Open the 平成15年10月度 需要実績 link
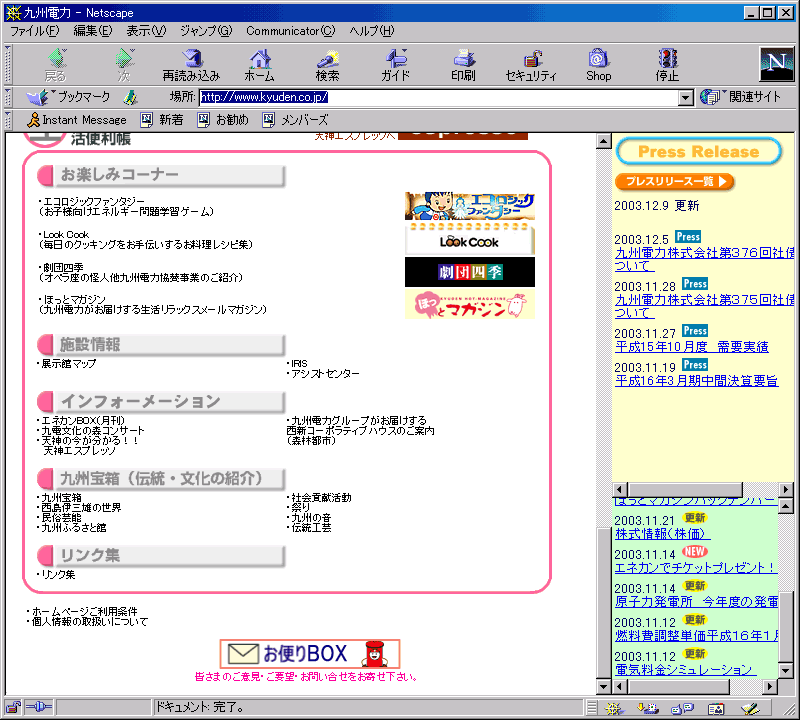 coord(692,347)
